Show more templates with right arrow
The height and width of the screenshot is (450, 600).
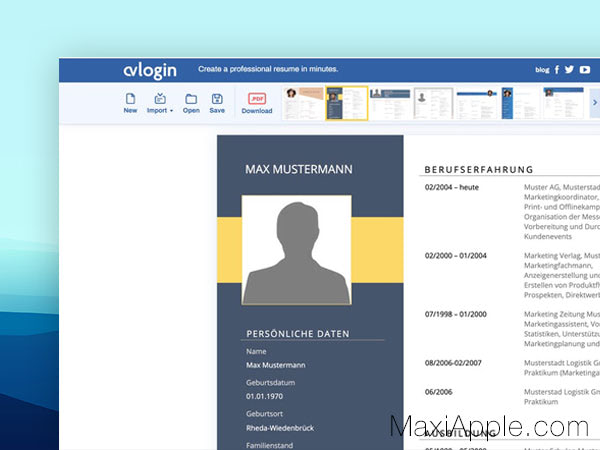click(x=595, y=103)
